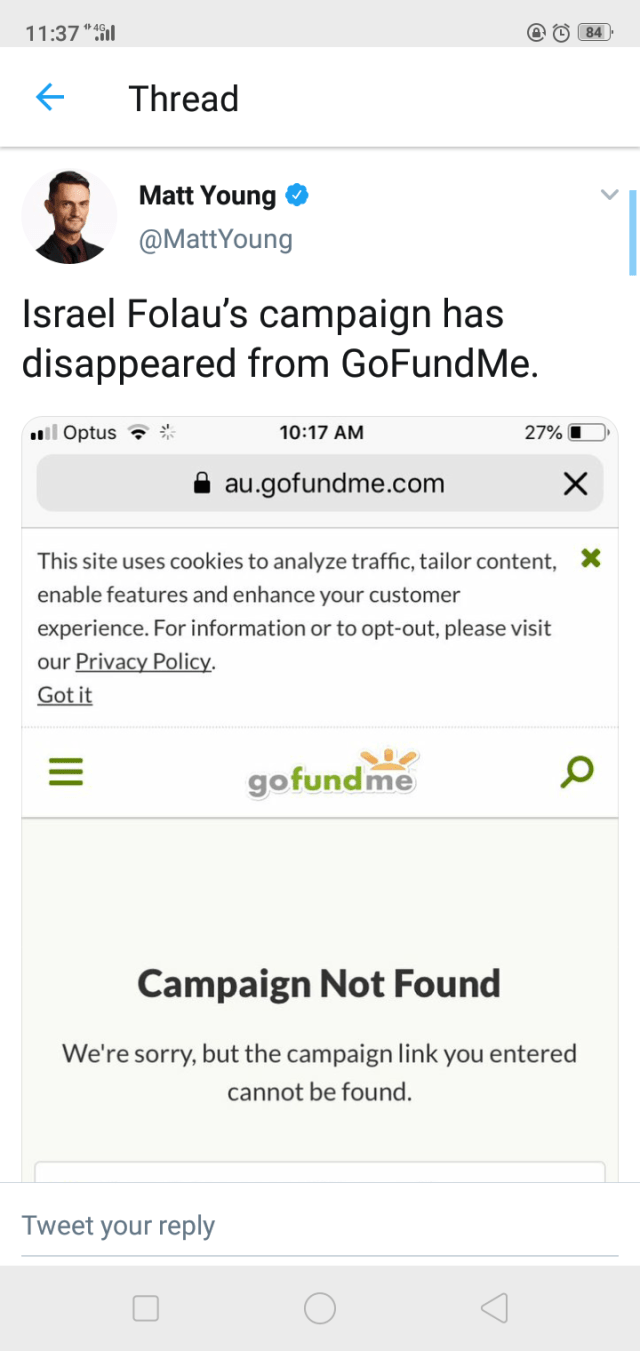Dismiss the cookie notice green X

pos(590,559)
